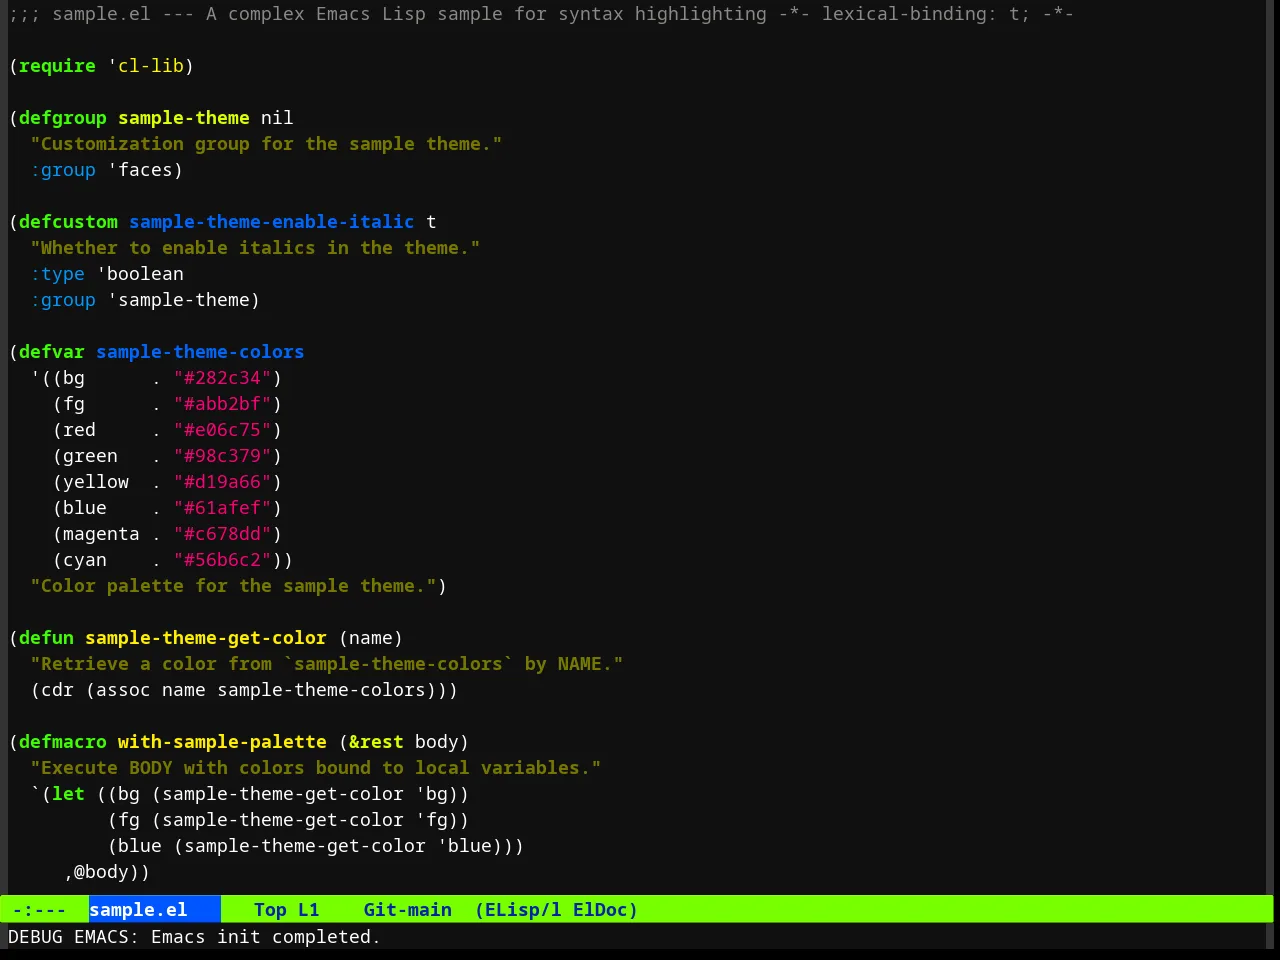Click the cdr function call
This screenshot has height=960, width=1280.
(57, 690)
